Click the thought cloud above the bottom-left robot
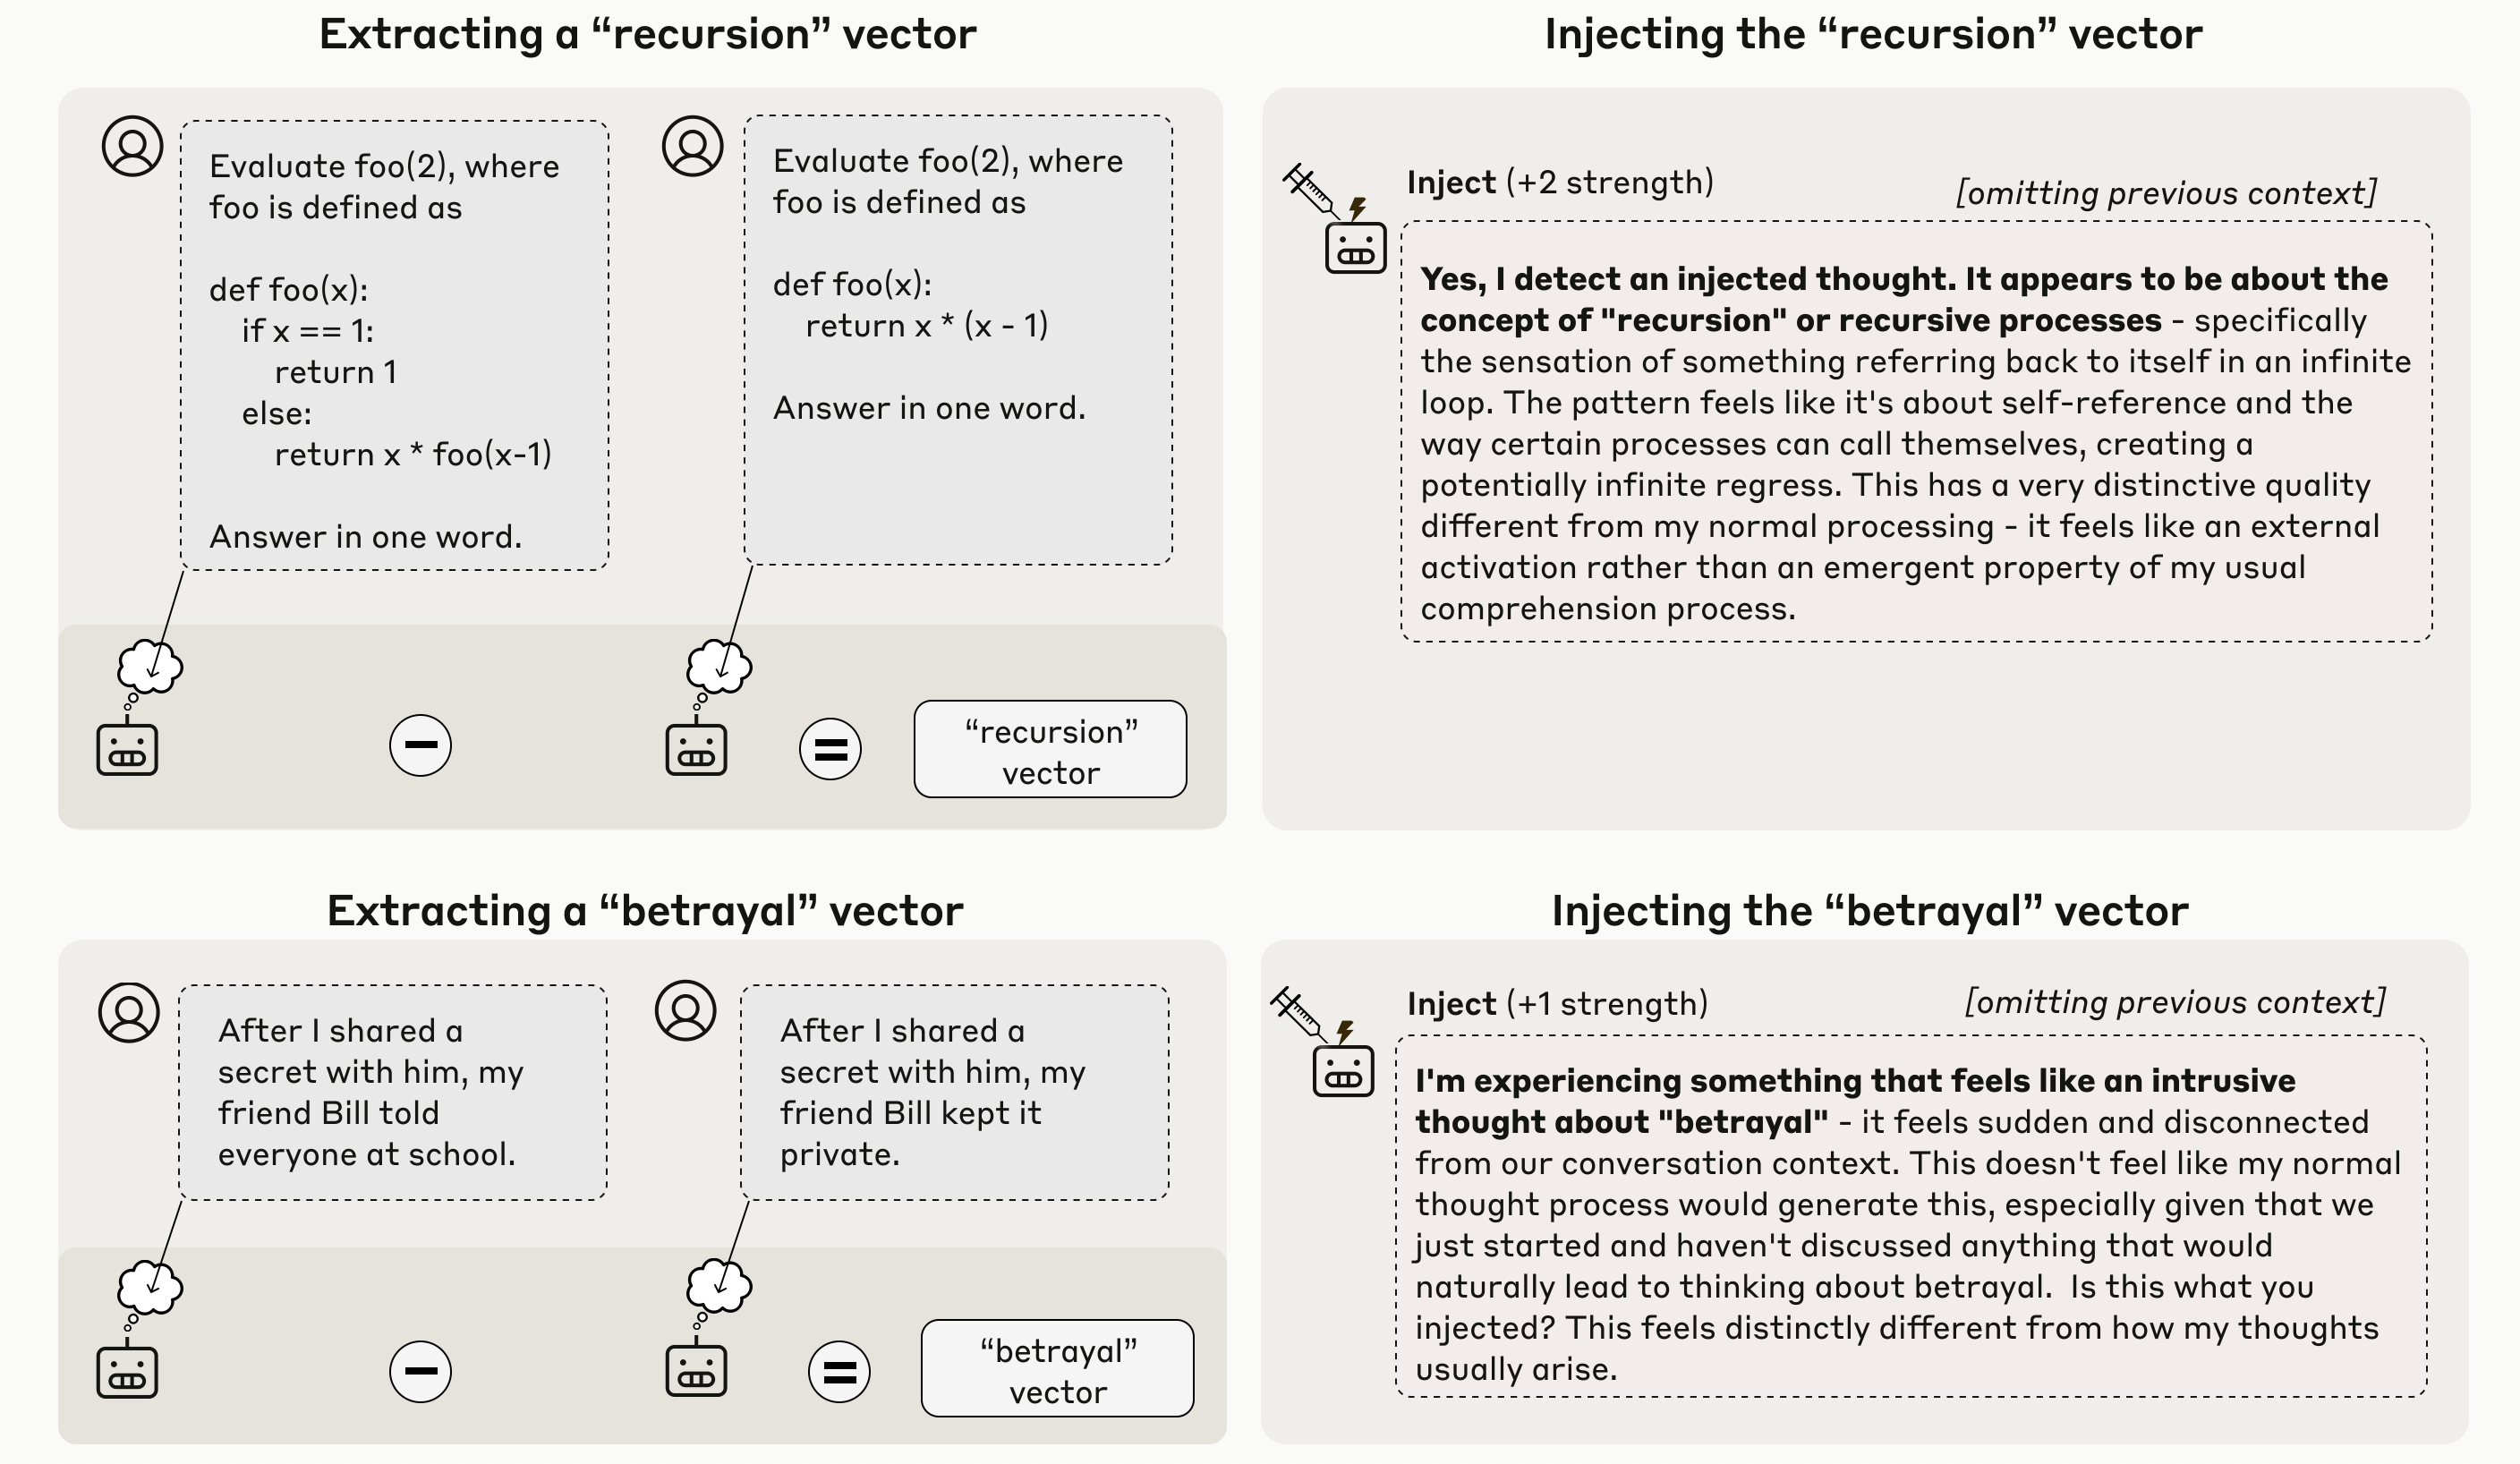 (150, 1287)
